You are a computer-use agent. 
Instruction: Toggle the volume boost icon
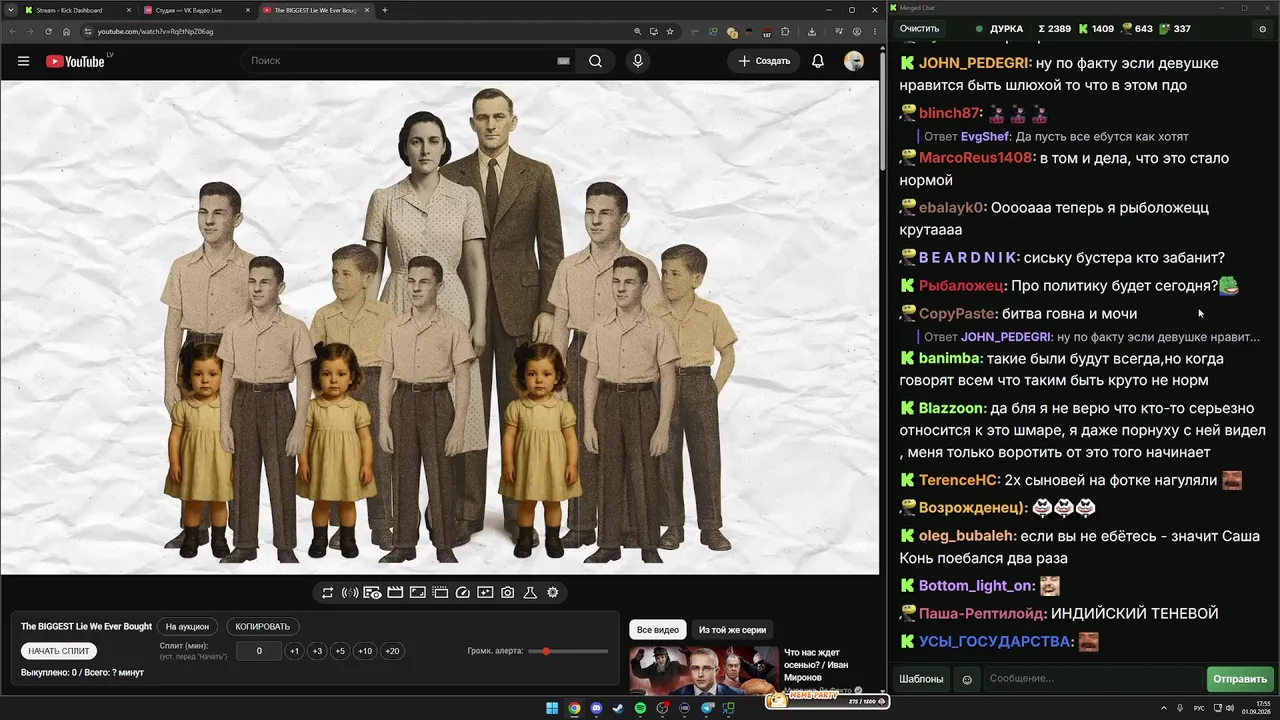click(350, 593)
